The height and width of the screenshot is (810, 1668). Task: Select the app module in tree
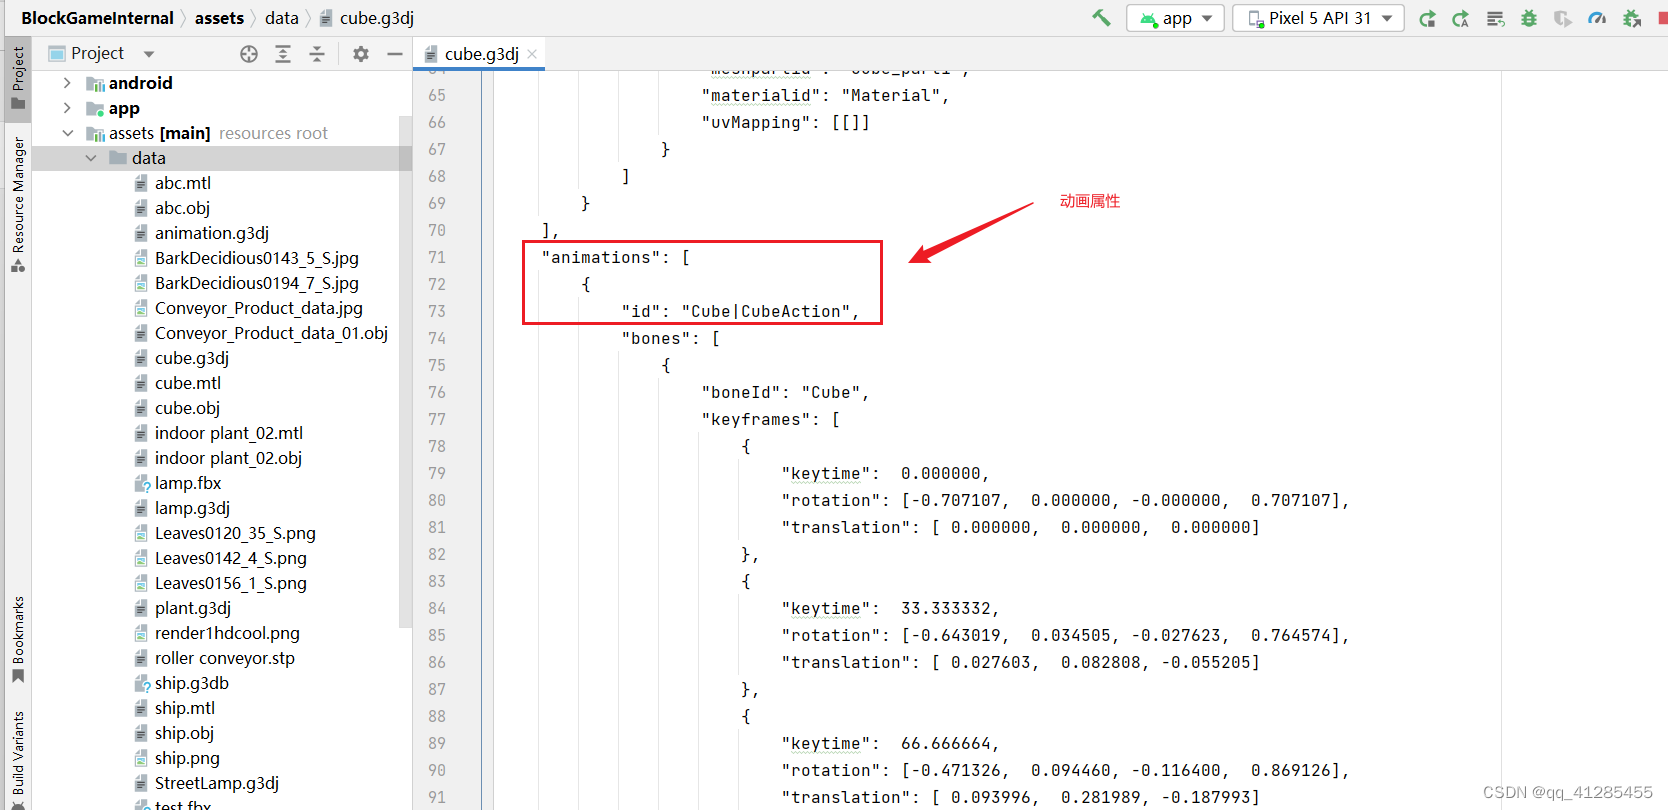pos(124,108)
